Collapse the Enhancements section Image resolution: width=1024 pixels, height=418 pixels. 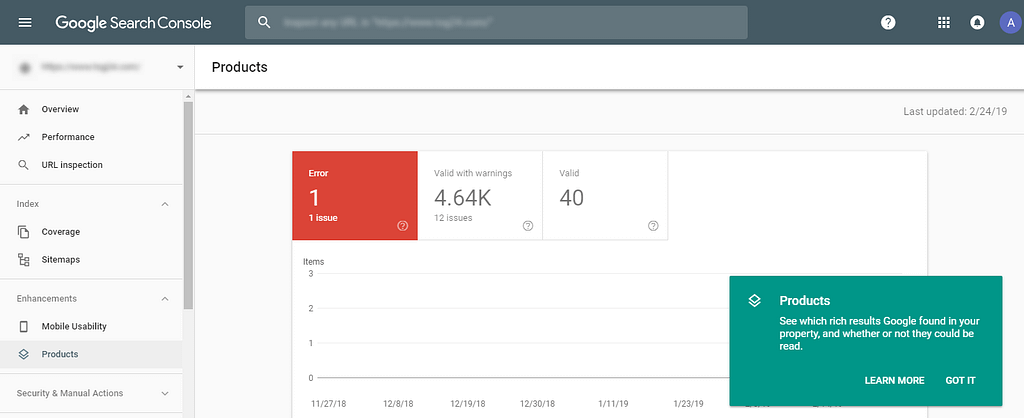click(165, 298)
